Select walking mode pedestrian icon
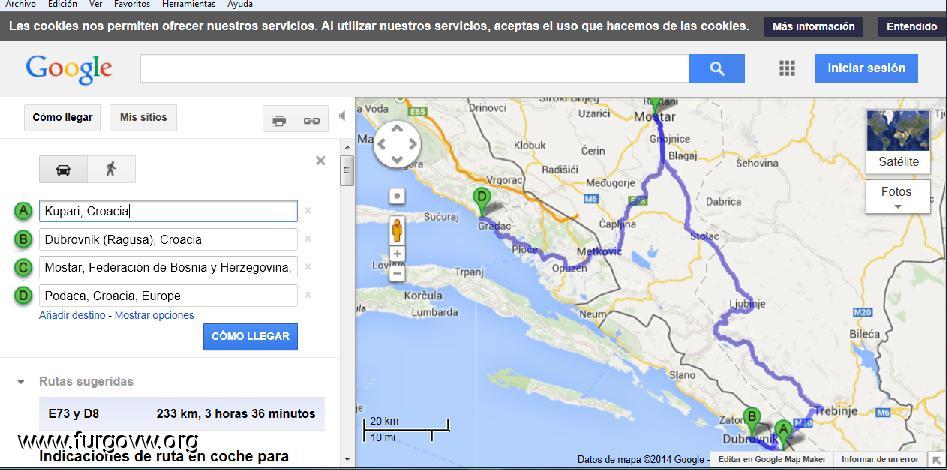947x470 pixels. (x=111, y=169)
